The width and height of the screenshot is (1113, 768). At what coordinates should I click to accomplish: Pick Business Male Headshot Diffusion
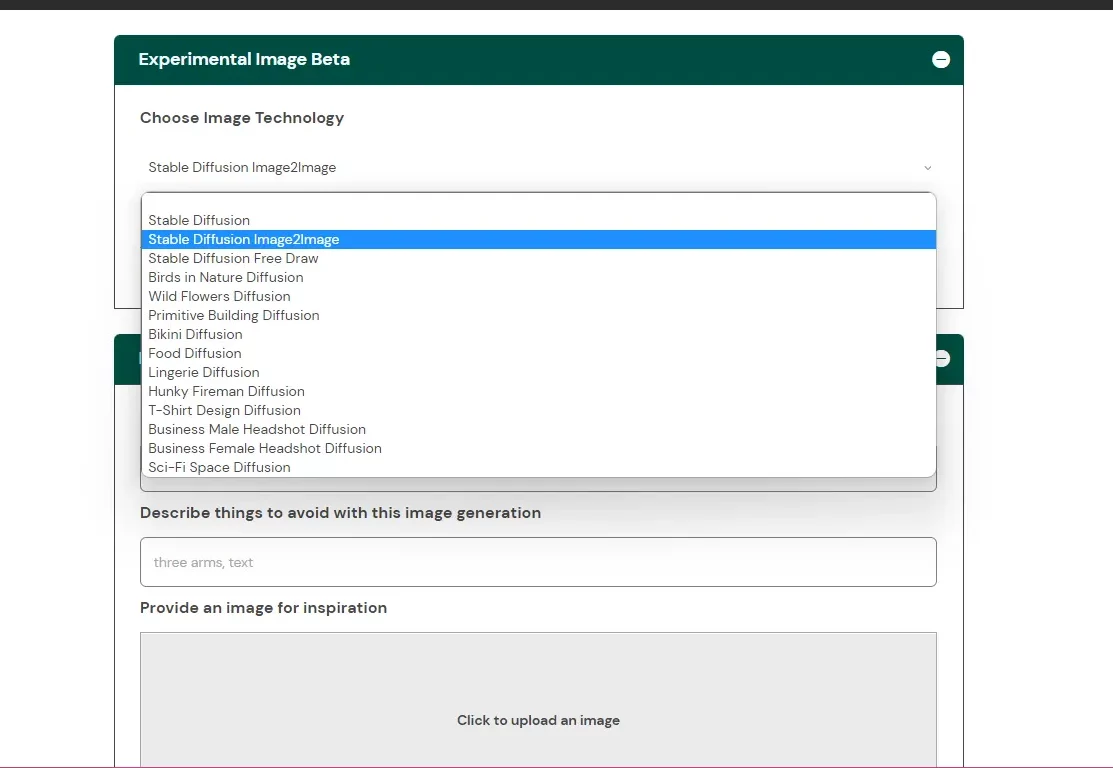pyautogui.click(x=257, y=429)
